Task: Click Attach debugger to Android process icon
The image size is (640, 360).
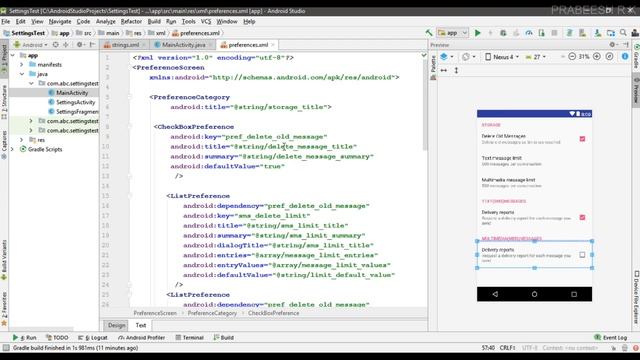Action: click(x=542, y=33)
